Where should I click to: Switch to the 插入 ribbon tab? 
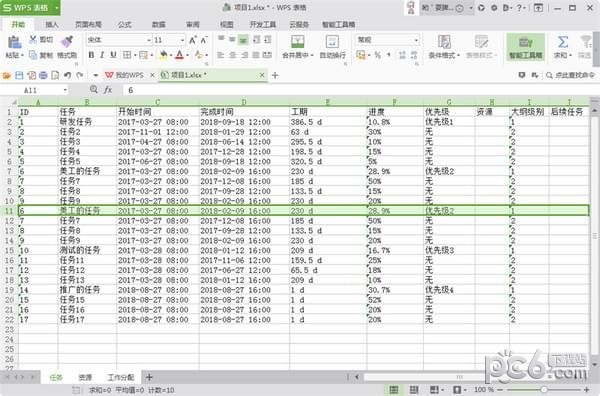click(52, 24)
